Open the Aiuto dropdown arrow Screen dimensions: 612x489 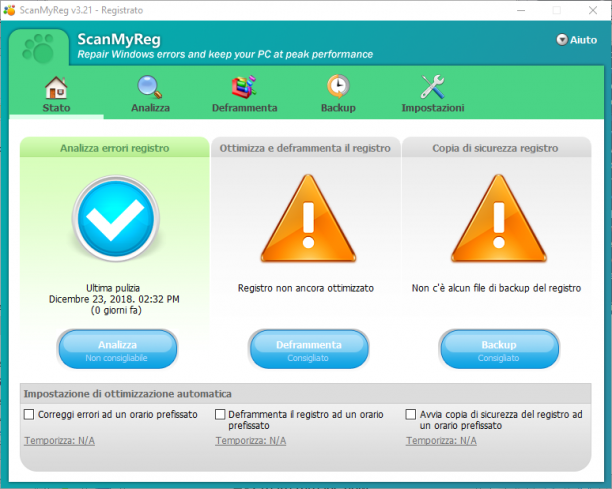point(562,40)
